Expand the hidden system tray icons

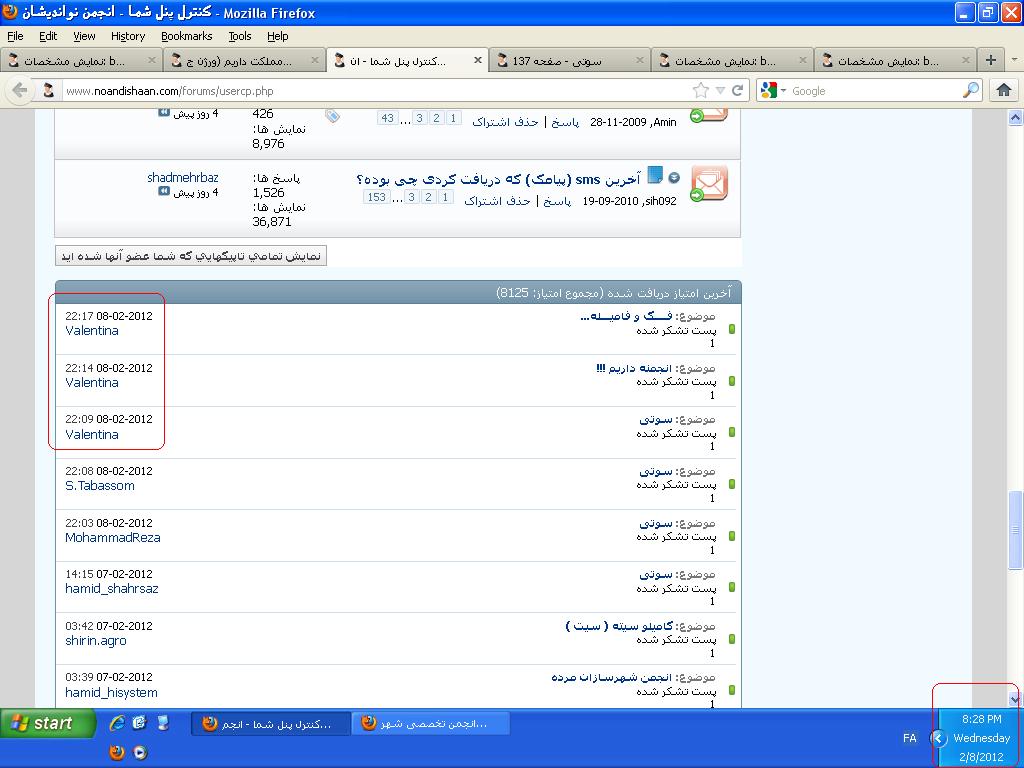pyautogui.click(x=938, y=738)
